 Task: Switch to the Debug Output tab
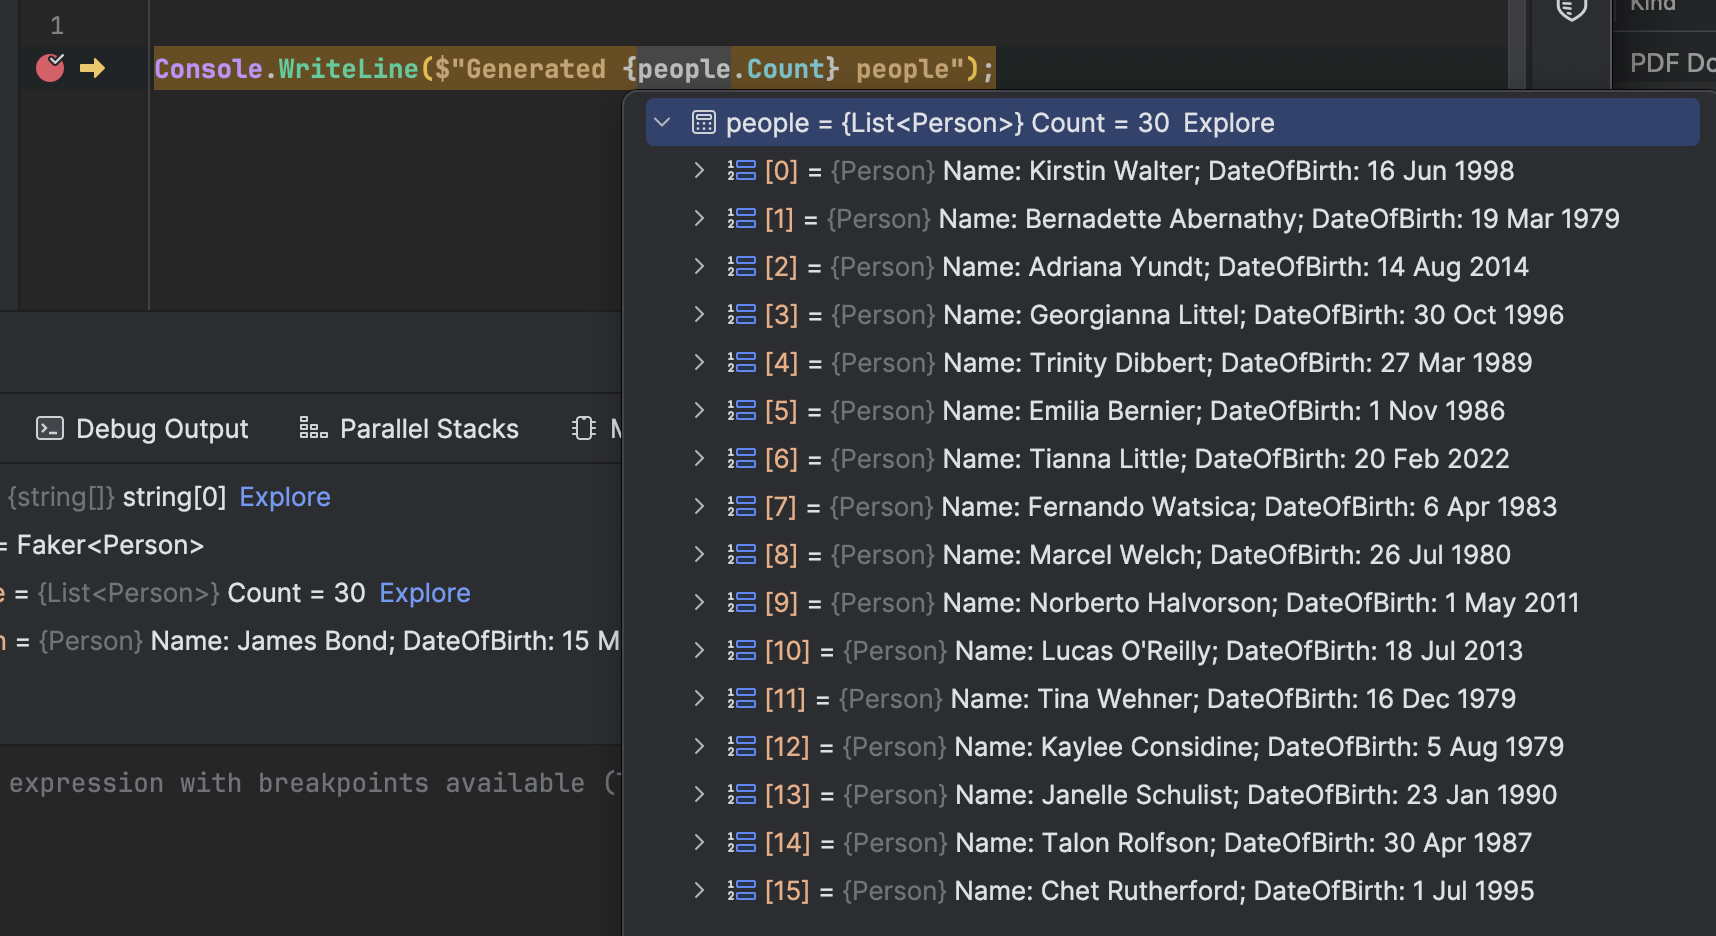point(162,428)
